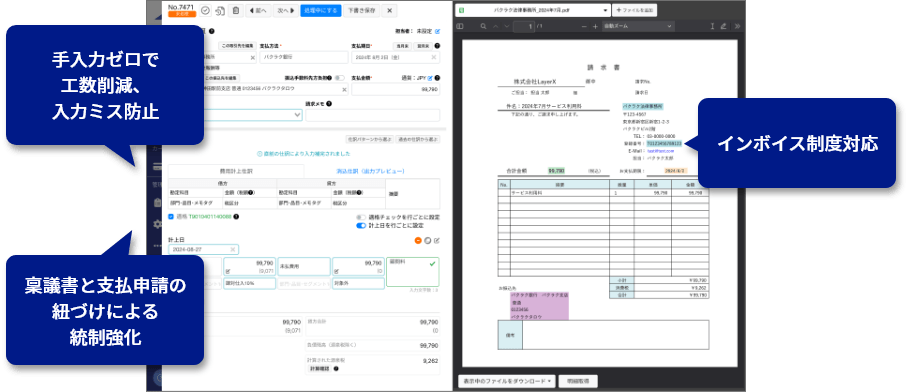Open the 自動ズーム zoom dropdown
The height and width of the screenshot is (392, 908).
click(638, 26)
